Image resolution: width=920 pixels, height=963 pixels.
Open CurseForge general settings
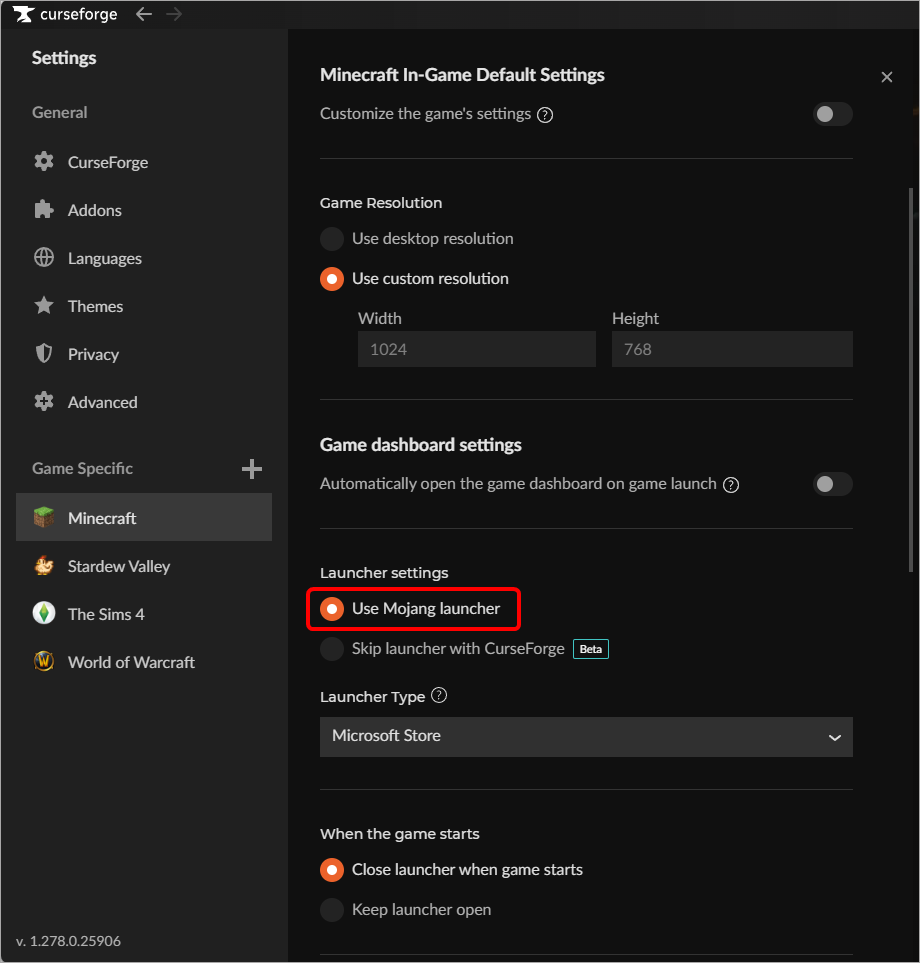[144, 162]
